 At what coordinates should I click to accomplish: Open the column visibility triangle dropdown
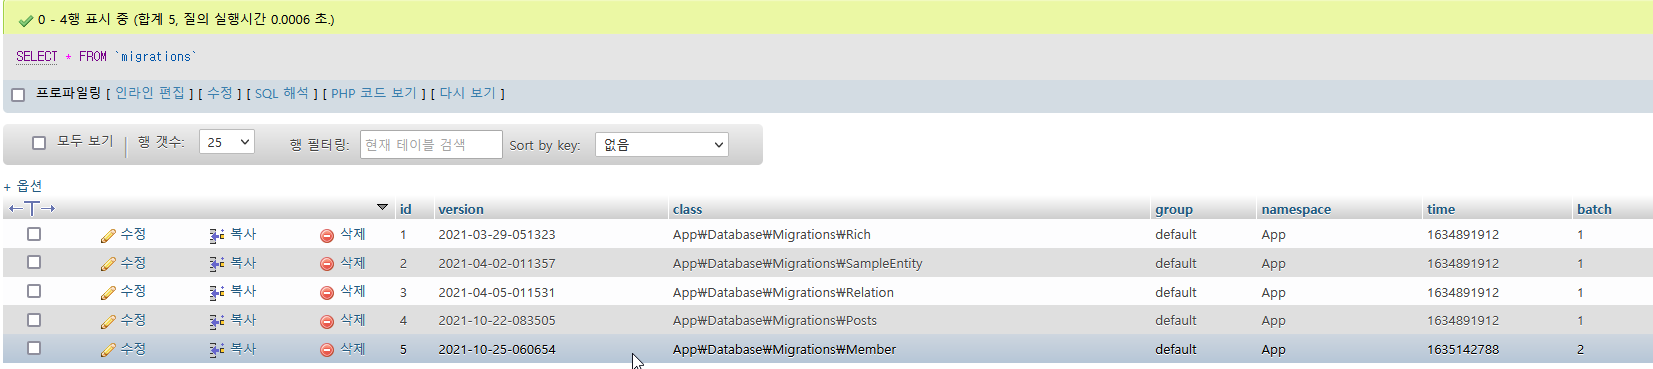(x=382, y=208)
